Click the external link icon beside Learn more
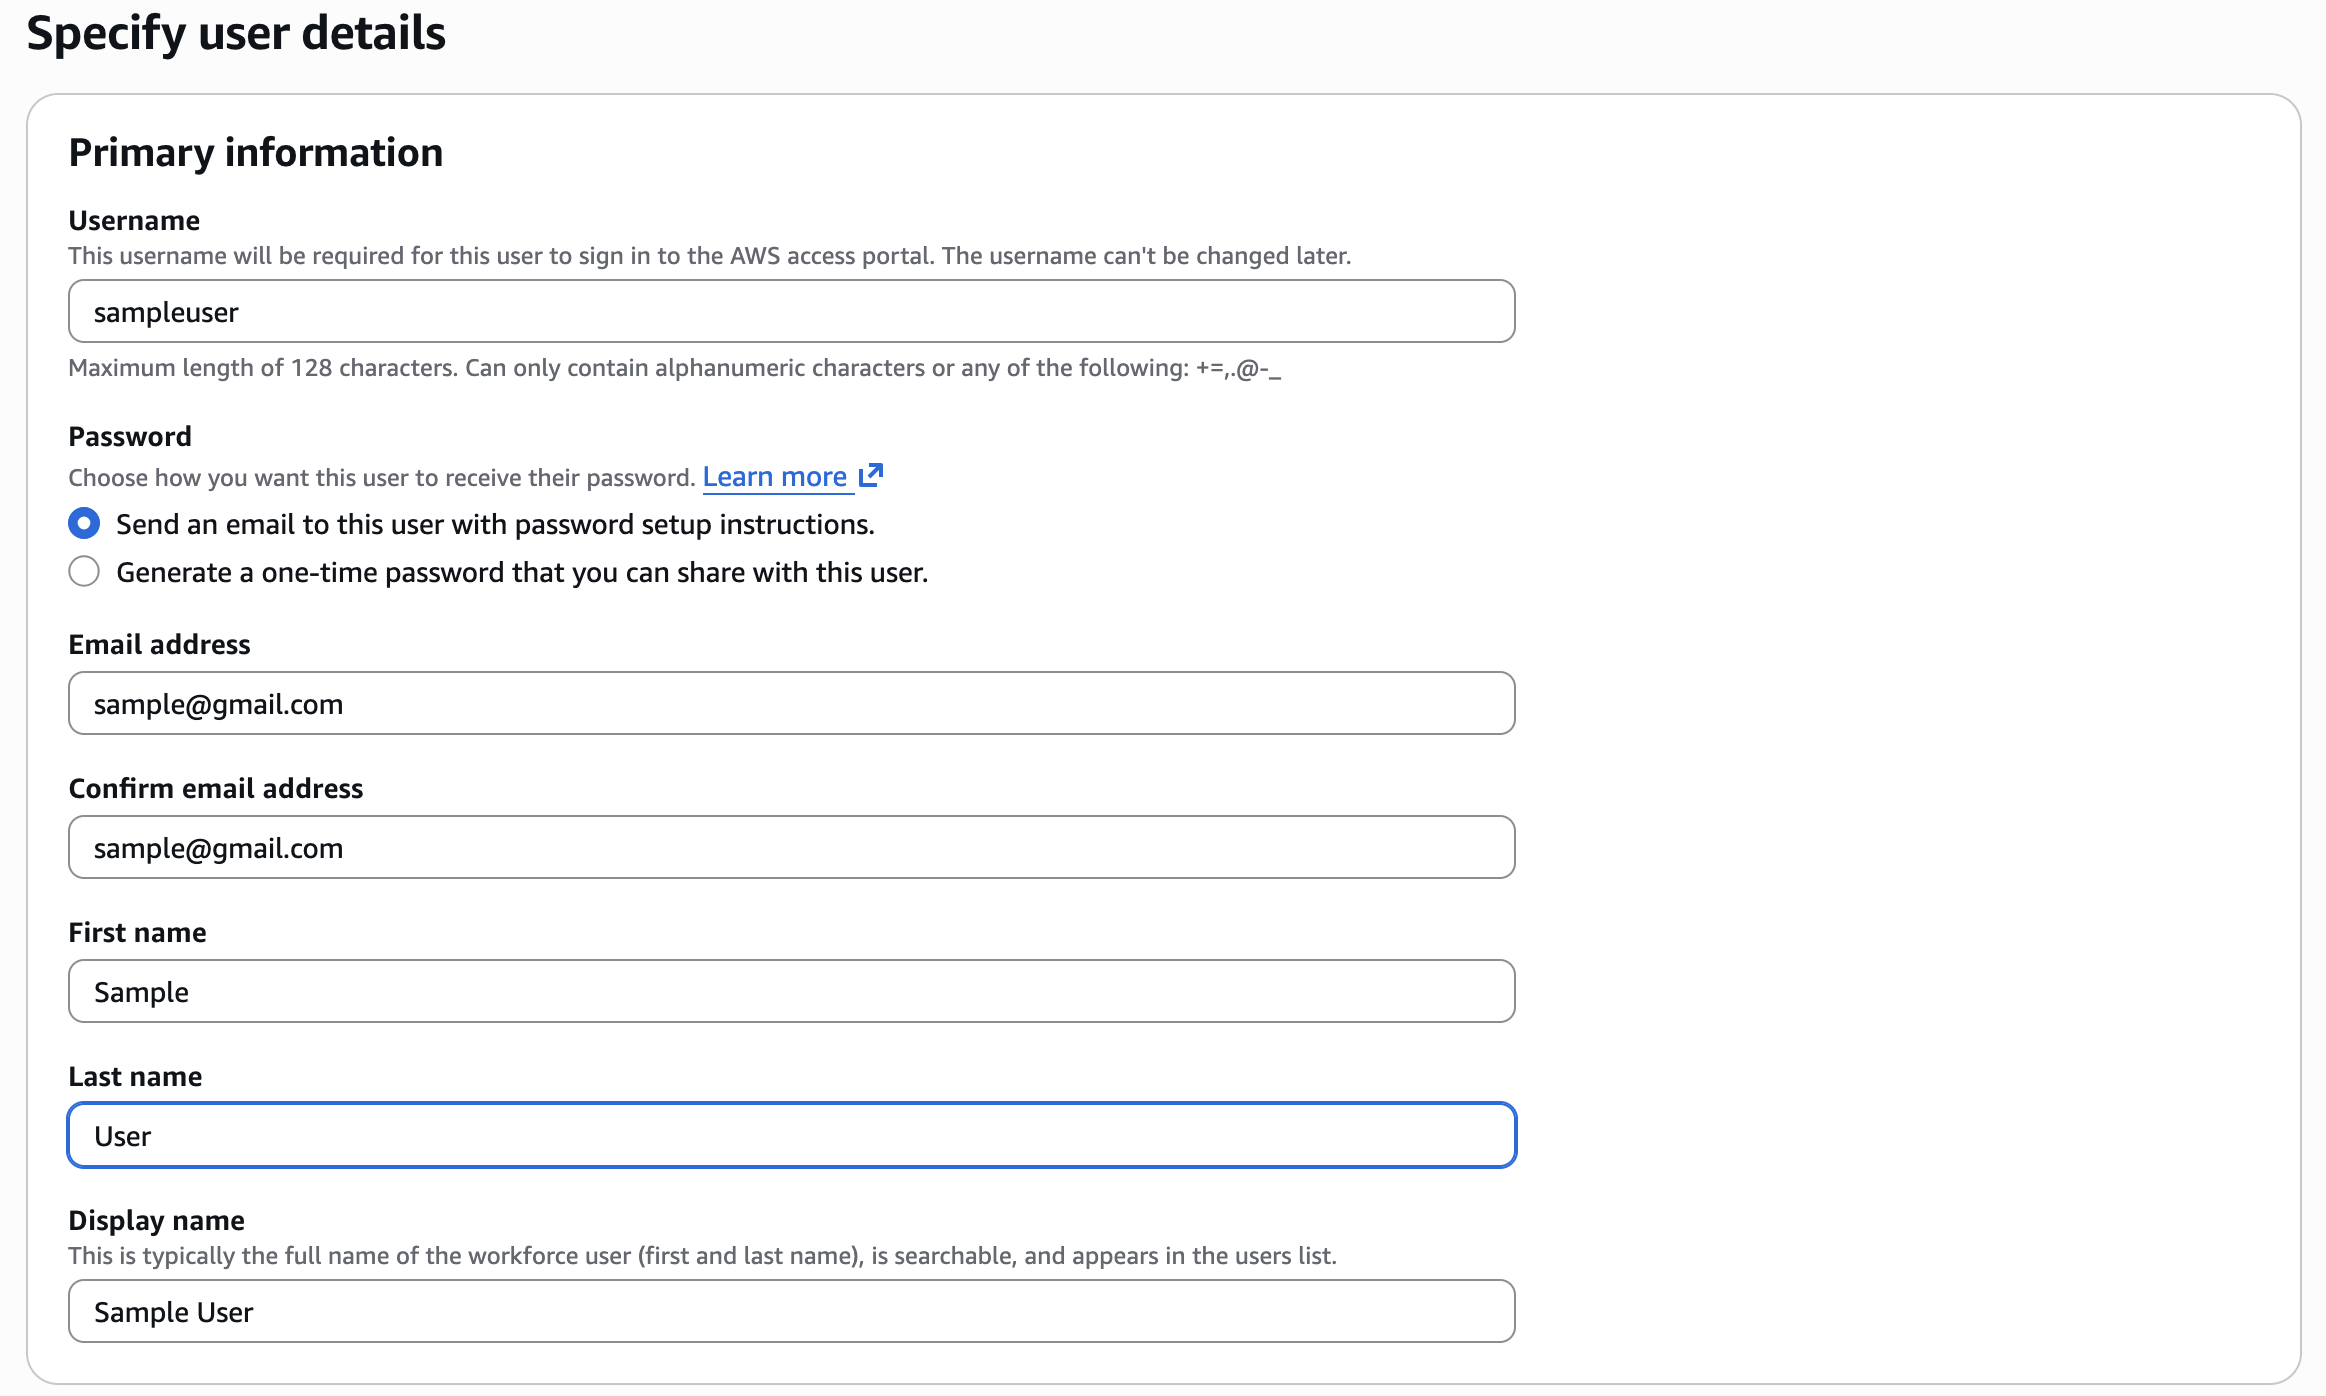The width and height of the screenshot is (2326, 1396). [871, 474]
